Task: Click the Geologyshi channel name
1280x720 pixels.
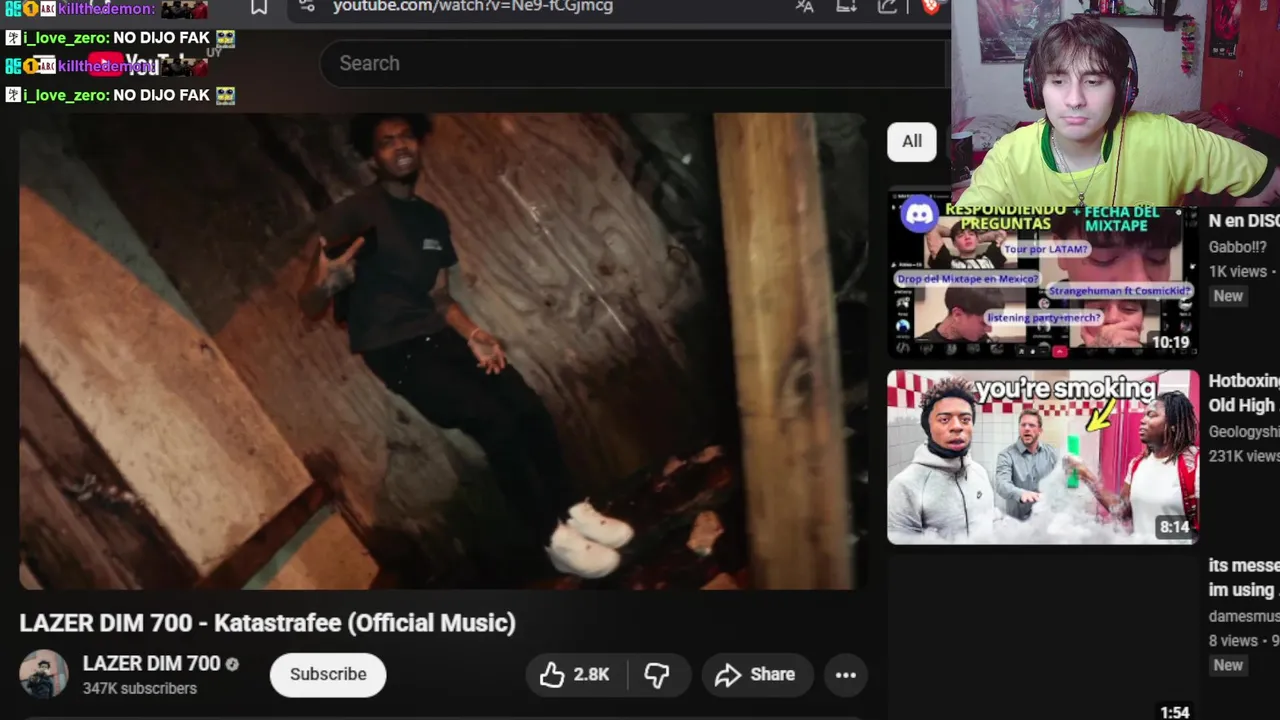Action: coord(1244,432)
